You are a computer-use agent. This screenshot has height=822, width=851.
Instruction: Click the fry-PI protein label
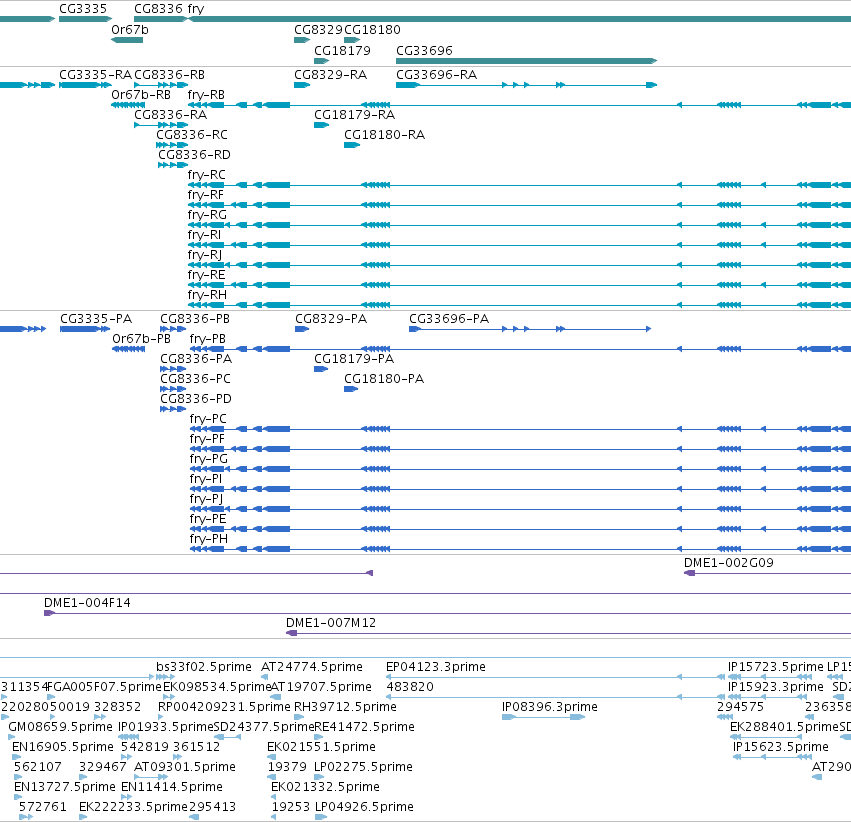pos(206,479)
